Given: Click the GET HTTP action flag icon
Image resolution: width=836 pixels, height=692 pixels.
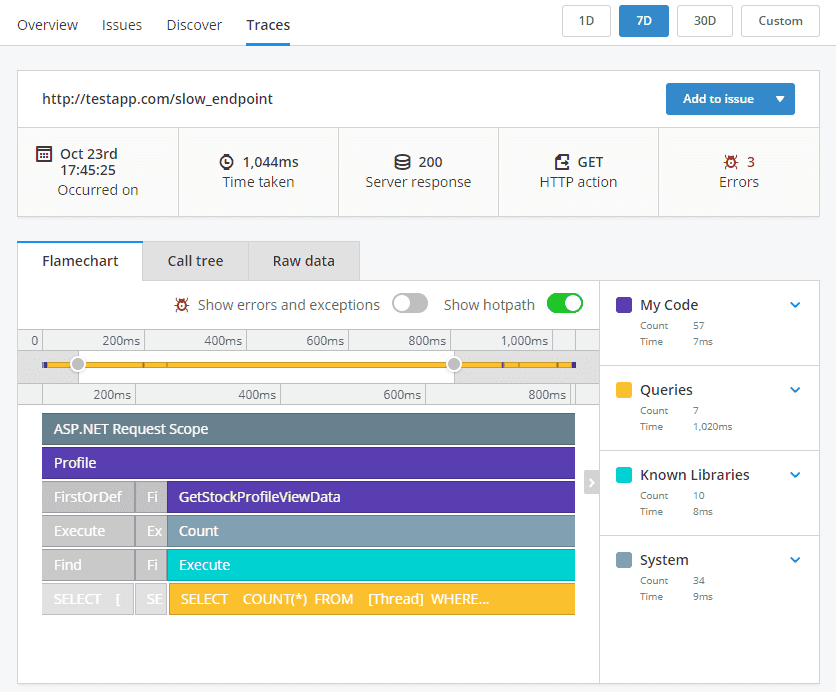Looking at the screenshot, I should [x=561, y=161].
